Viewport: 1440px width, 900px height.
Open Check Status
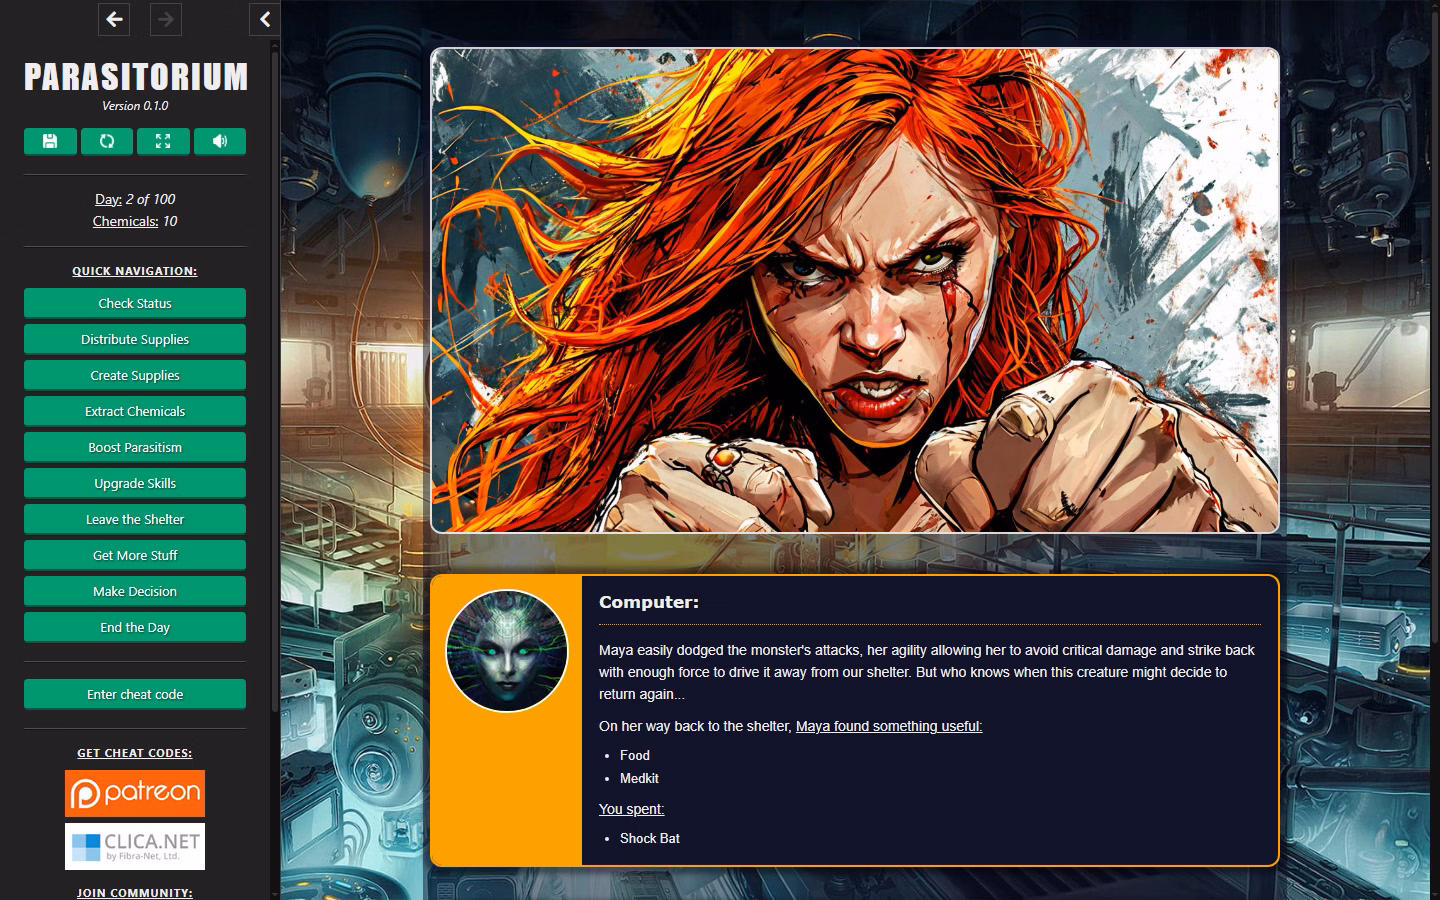(x=135, y=303)
